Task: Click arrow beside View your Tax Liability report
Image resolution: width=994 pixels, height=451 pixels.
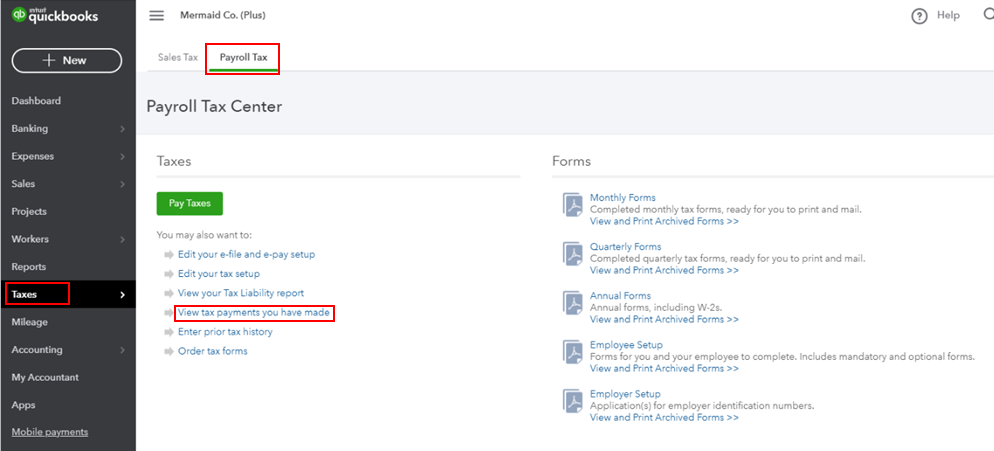Action: 169,293
